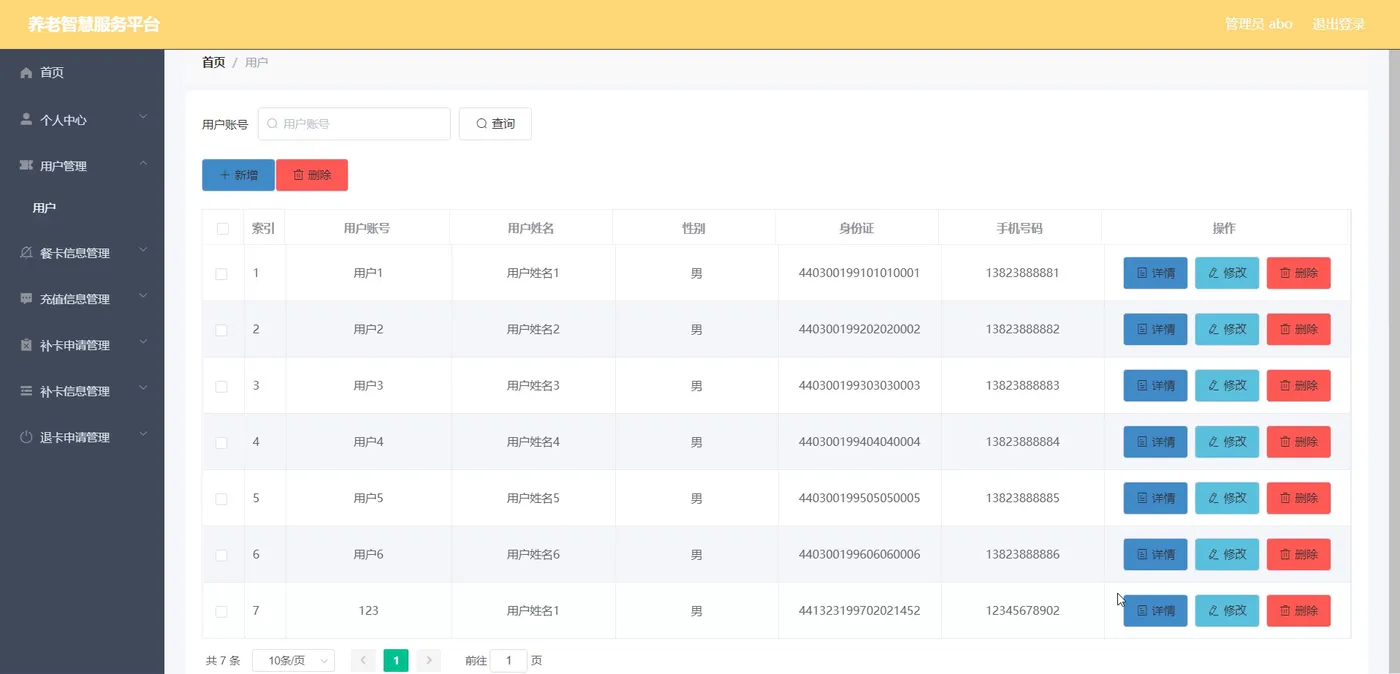Click the bell icon next to 餐卡信息管理
The width and height of the screenshot is (1400, 674).
[26, 253]
